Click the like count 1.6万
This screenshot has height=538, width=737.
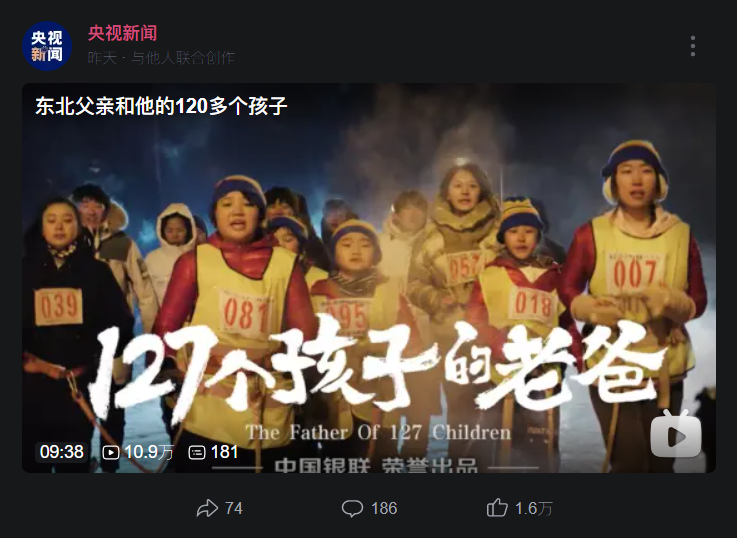point(533,508)
